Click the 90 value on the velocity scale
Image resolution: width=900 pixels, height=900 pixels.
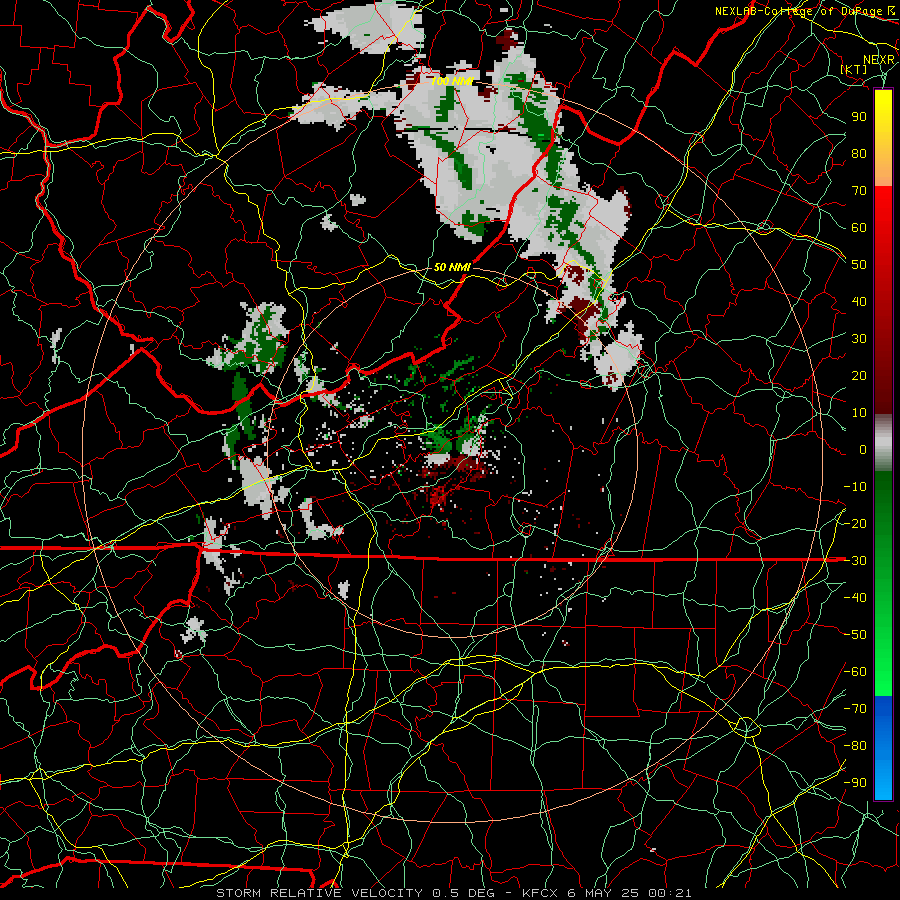click(859, 117)
